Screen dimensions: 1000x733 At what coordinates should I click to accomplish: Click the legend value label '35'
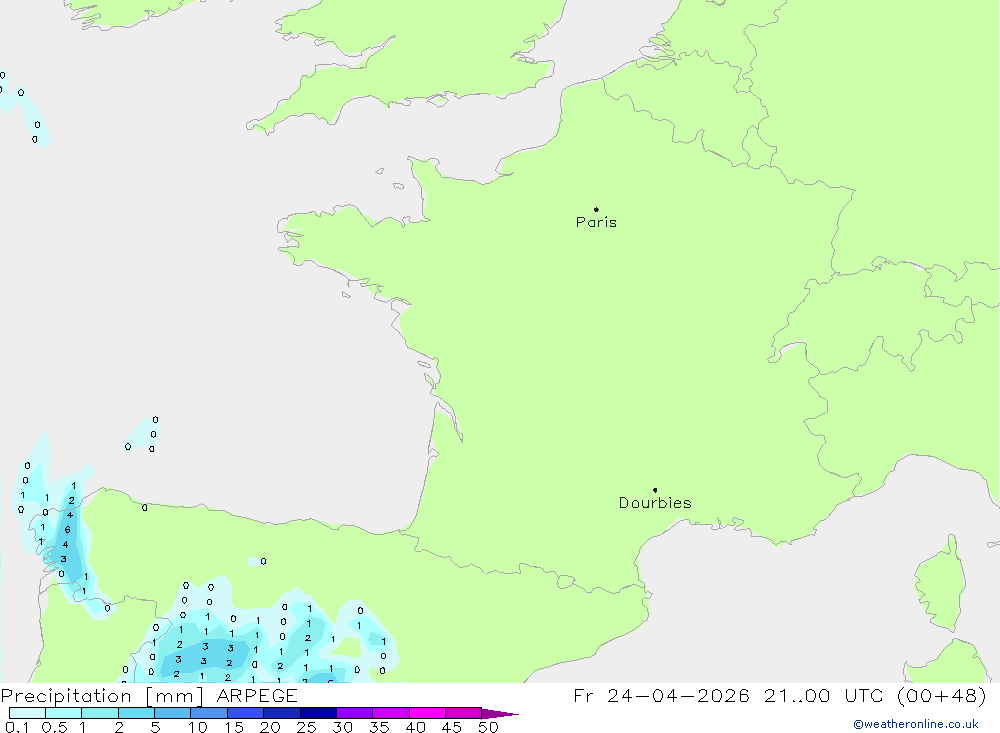(x=379, y=727)
